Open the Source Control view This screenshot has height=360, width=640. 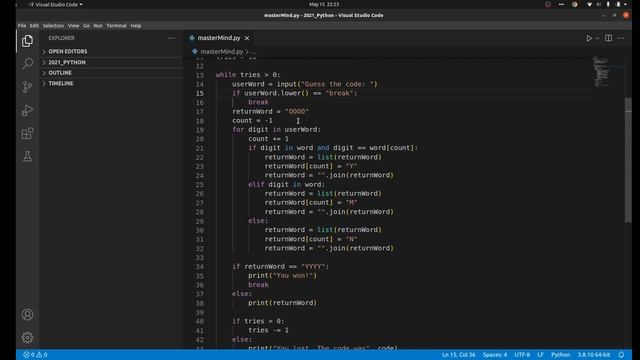coord(27,87)
